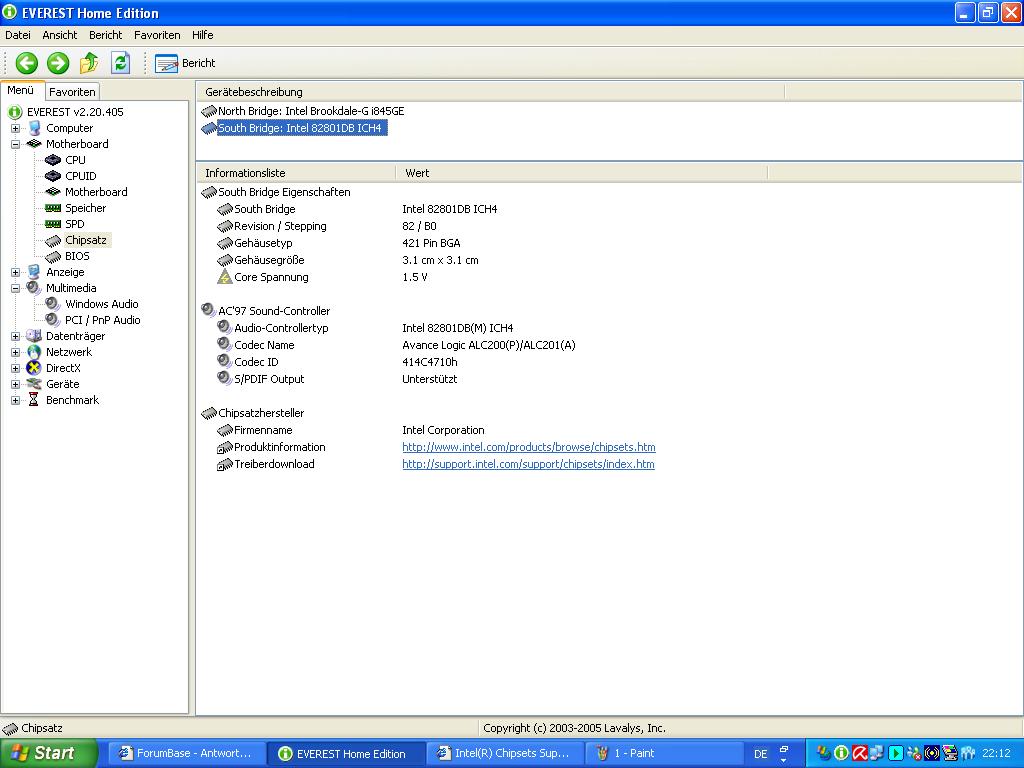The width and height of the screenshot is (1024, 768).
Task: Click the Computer icon in tree
Action: coord(34,128)
